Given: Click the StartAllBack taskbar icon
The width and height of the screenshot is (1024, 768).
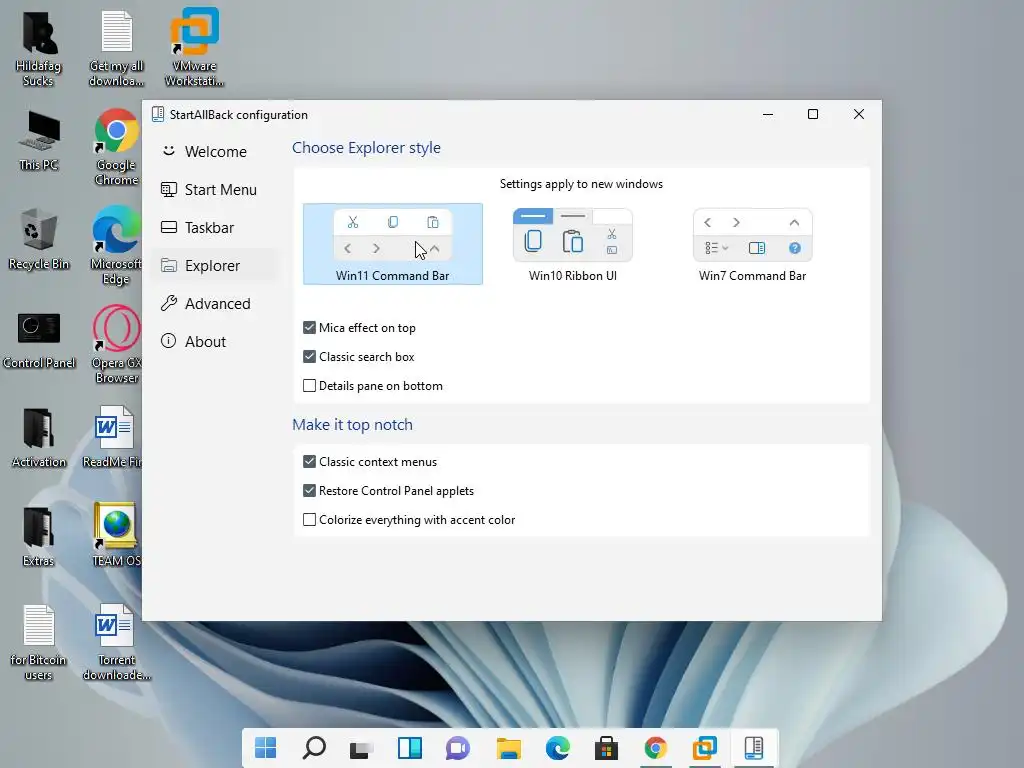Looking at the screenshot, I should (754, 748).
